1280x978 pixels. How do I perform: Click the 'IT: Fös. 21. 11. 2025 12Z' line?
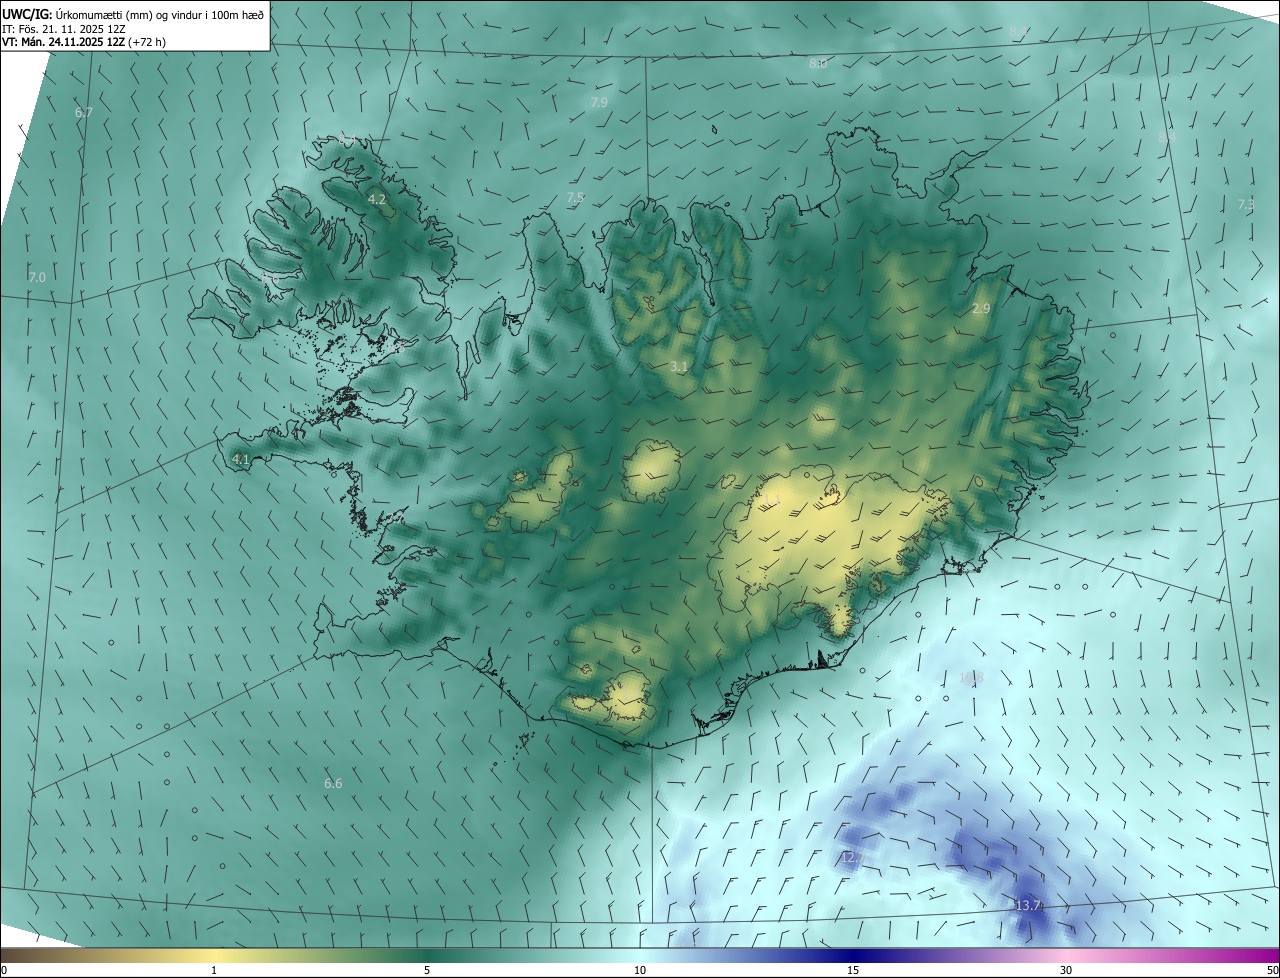pos(64,29)
